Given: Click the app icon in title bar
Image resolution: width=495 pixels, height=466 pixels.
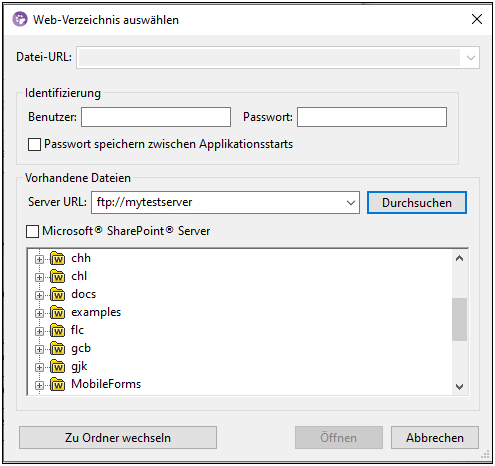Looking at the screenshot, I should click(x=20, y=19).
